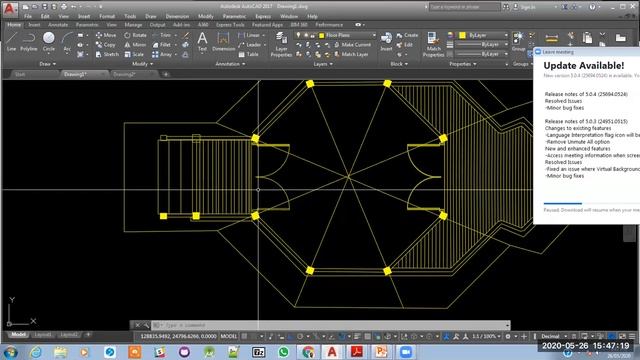Select the Dimension tool
The width and height of the screenshot is (640, 360).
(x=223, y=41)
